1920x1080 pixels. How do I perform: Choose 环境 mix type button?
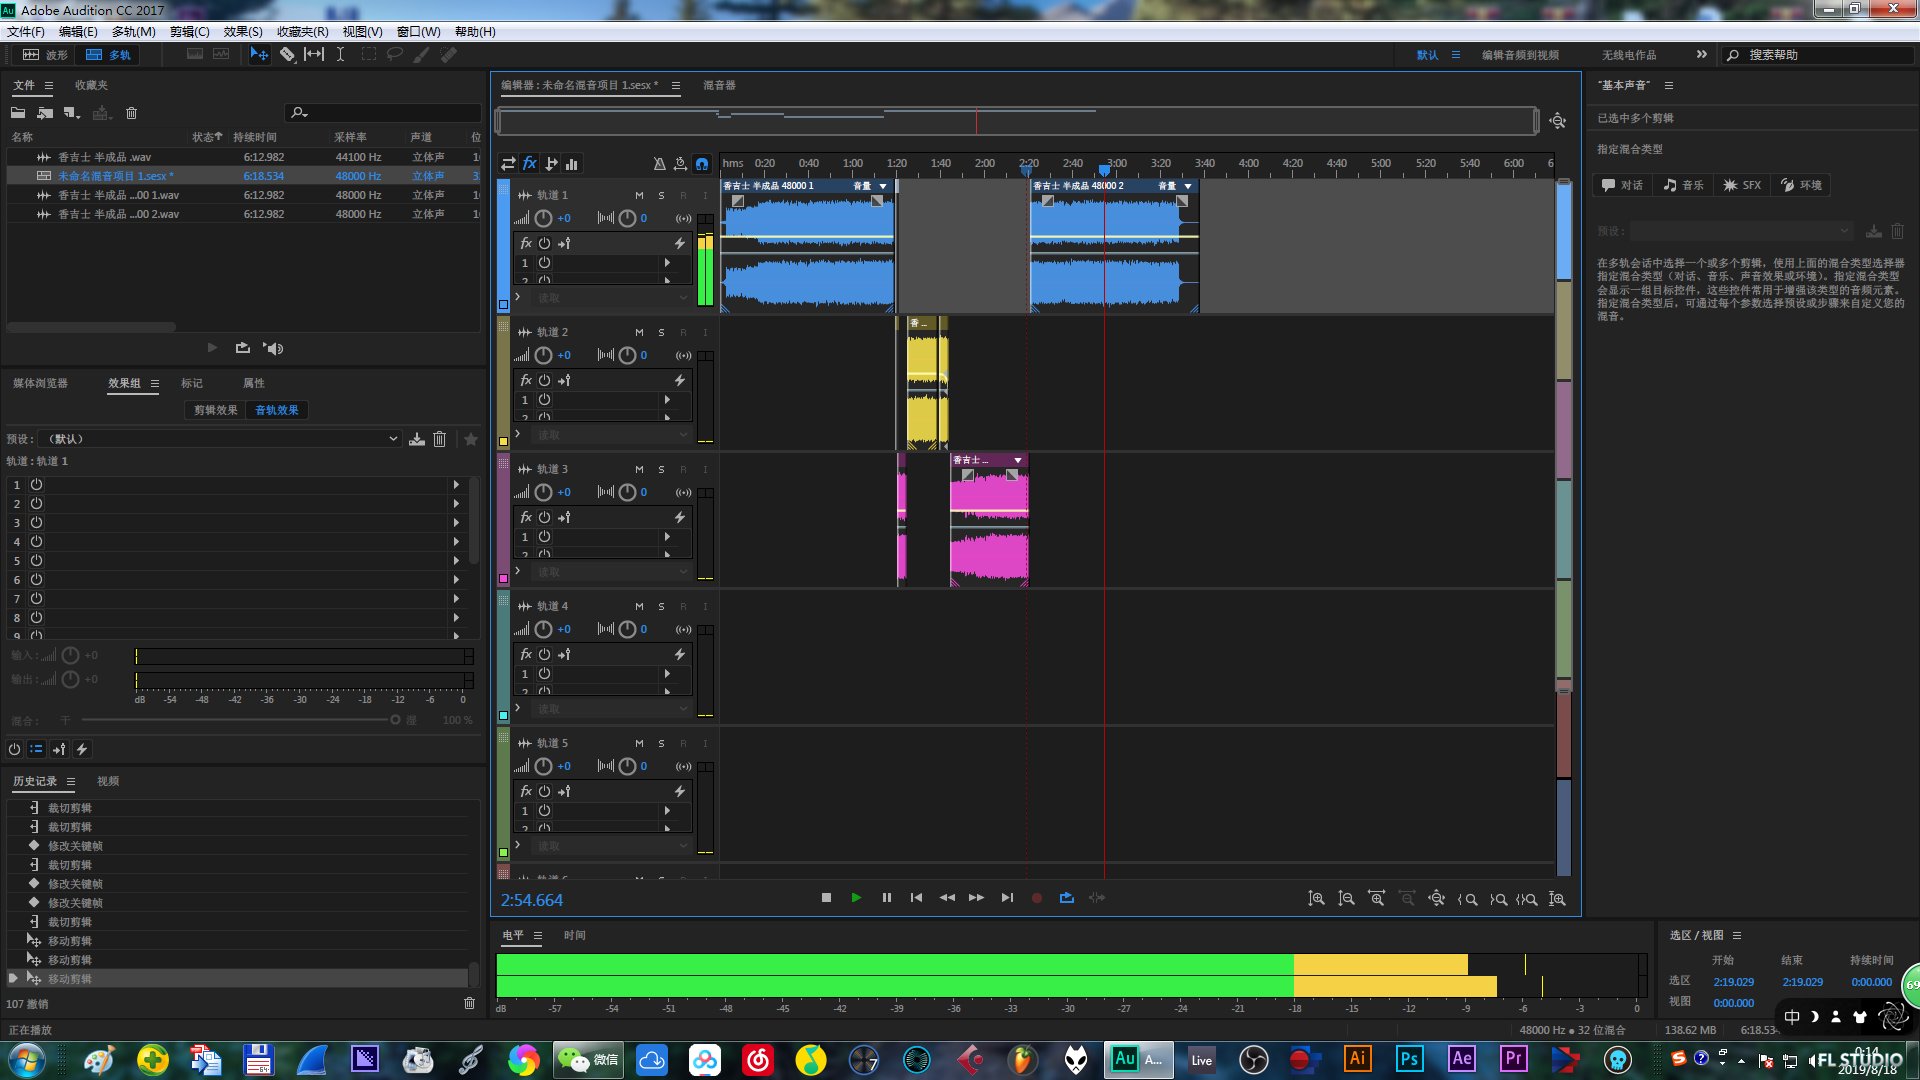click(x=1802, y=185)
